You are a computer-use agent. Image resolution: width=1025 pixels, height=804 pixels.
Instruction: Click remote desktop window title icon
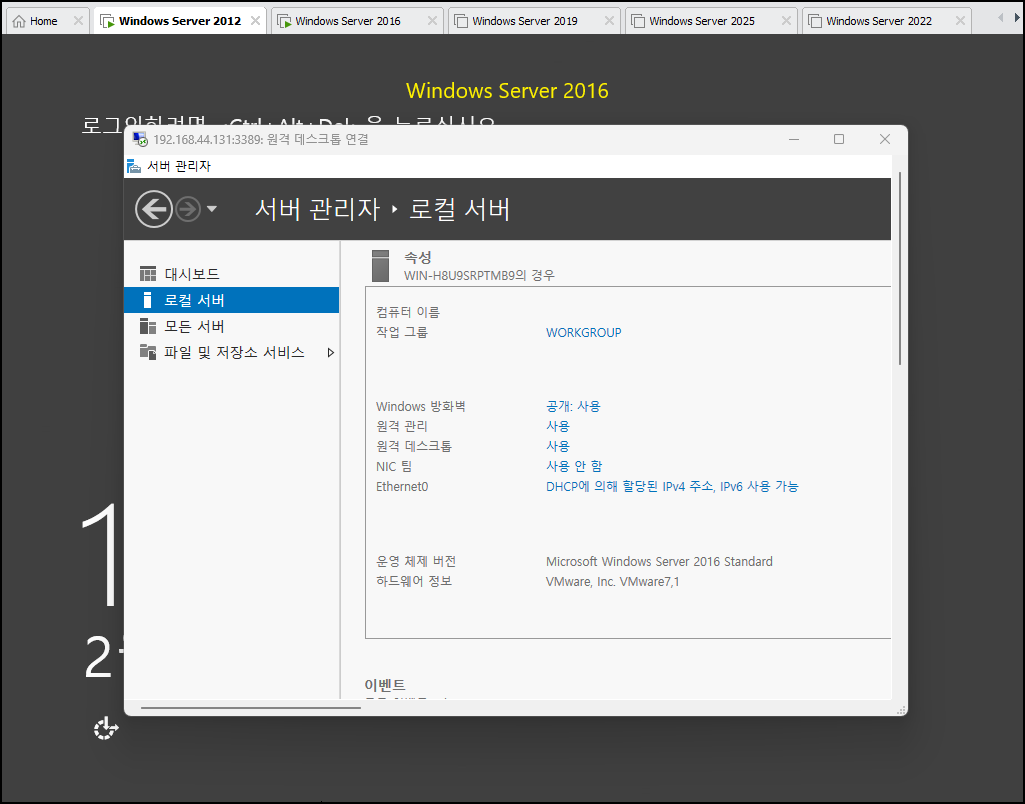pyautogui.click(x=140, y=139)
